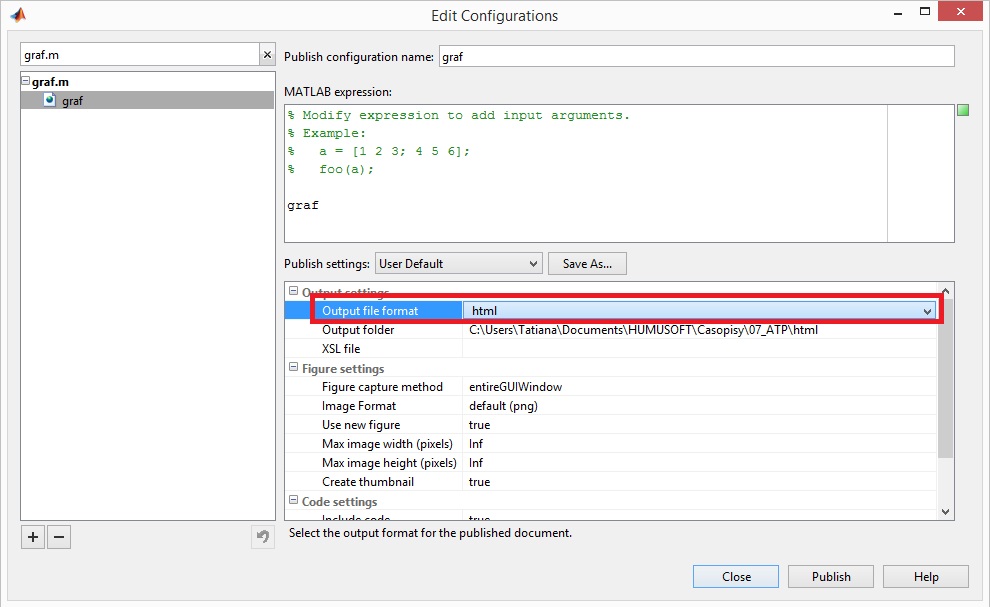Select the Max image height (pixels) row
The image size is (990, 607).
tap(611, 462)
